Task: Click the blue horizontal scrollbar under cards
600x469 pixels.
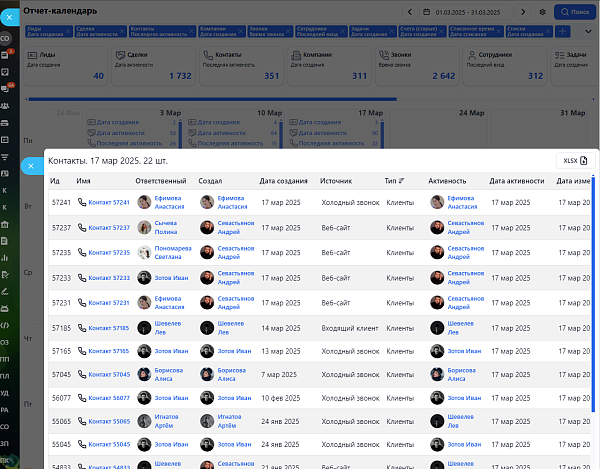Action: (212, 99)
